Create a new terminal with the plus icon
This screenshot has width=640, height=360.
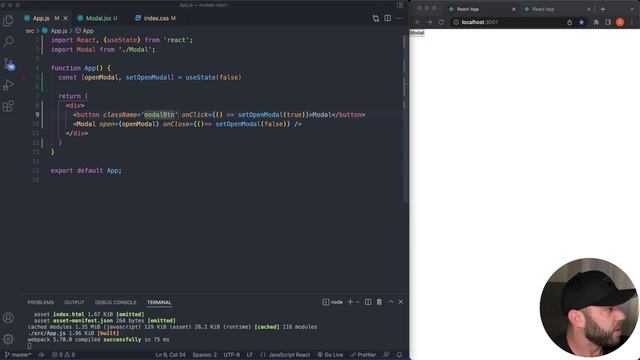[x=350, y=302]
